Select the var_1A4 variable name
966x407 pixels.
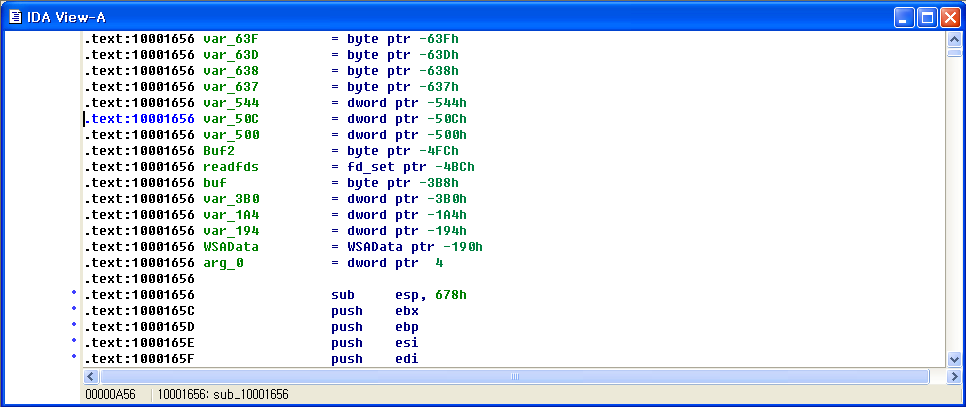[231, 215]
